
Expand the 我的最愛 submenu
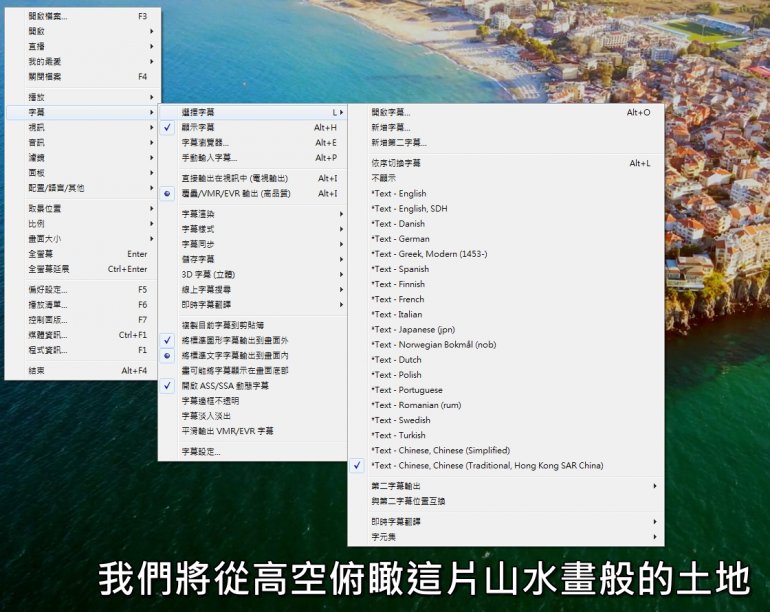(x=82, y=61)
